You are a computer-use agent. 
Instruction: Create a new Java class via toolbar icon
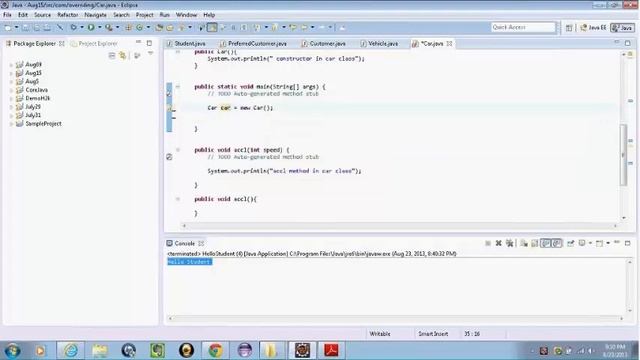coord(140,27)
